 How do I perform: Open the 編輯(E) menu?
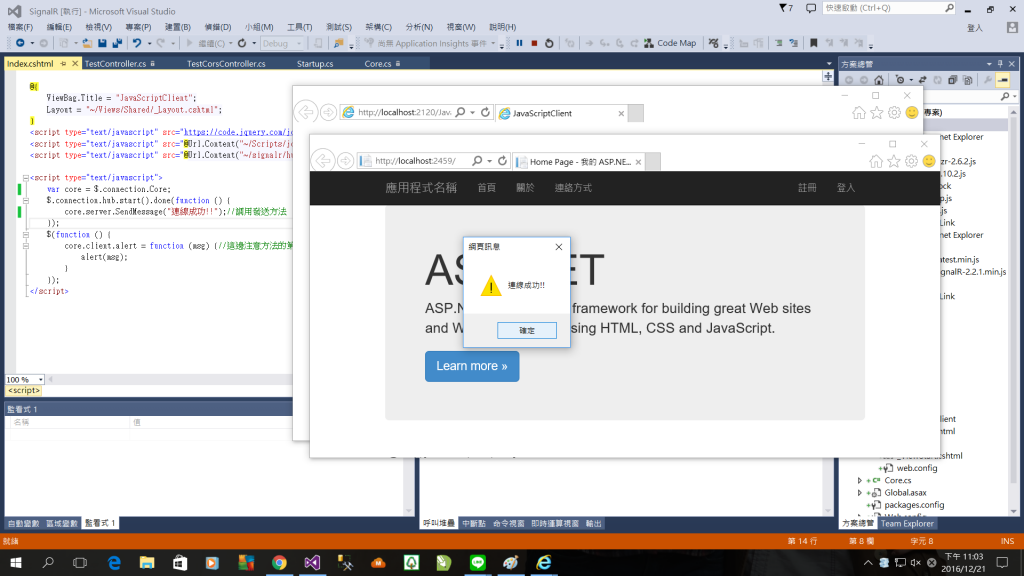click(59, 27)
